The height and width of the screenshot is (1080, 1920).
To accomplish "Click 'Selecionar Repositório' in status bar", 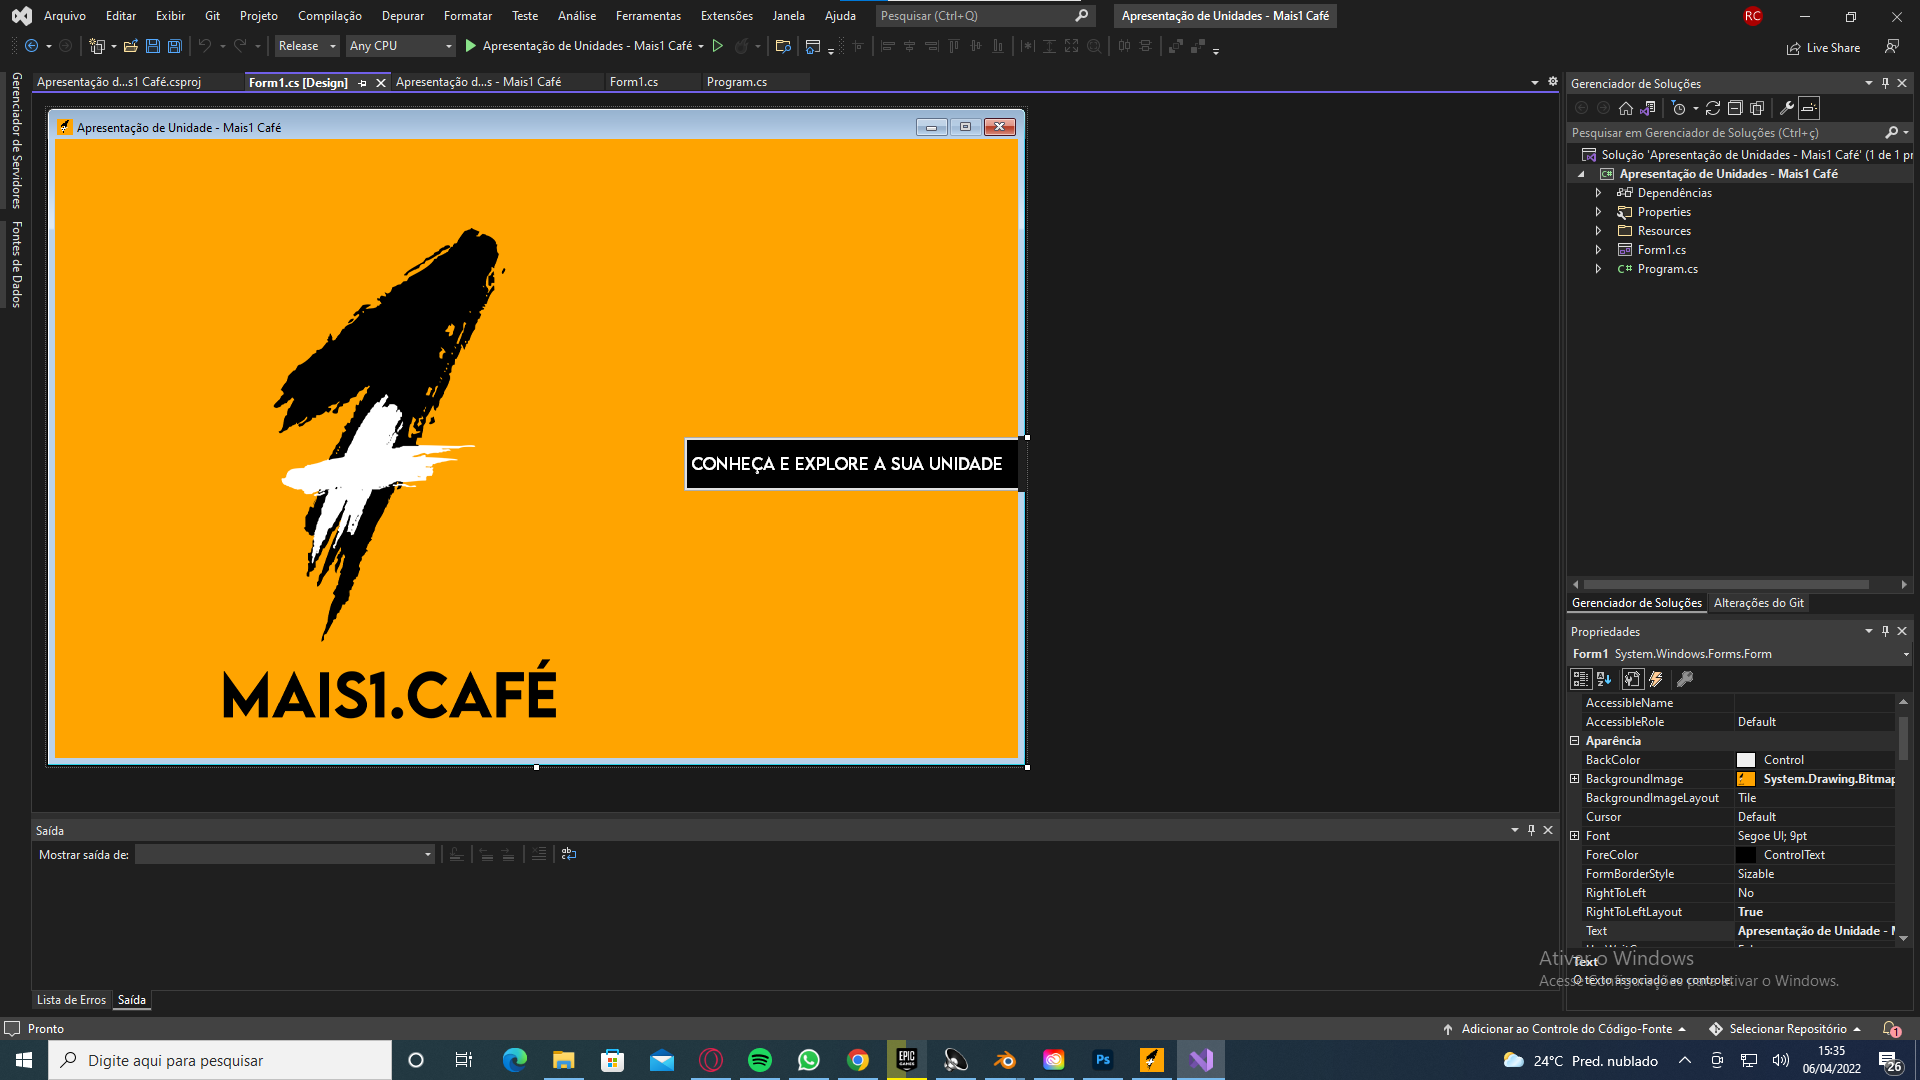I will 1787,1029.
